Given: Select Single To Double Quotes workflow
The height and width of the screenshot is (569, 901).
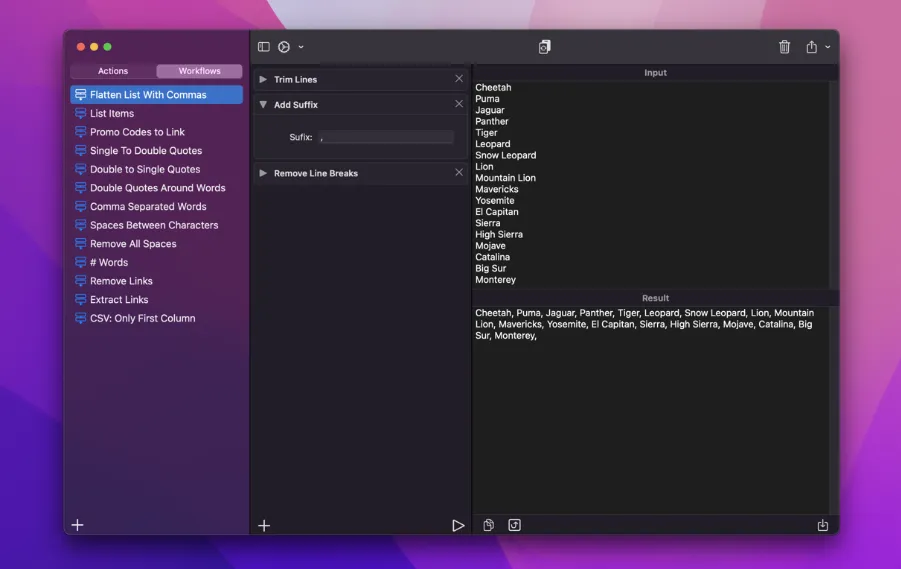Looking at the screenshot, I should (x=156, y=151).
